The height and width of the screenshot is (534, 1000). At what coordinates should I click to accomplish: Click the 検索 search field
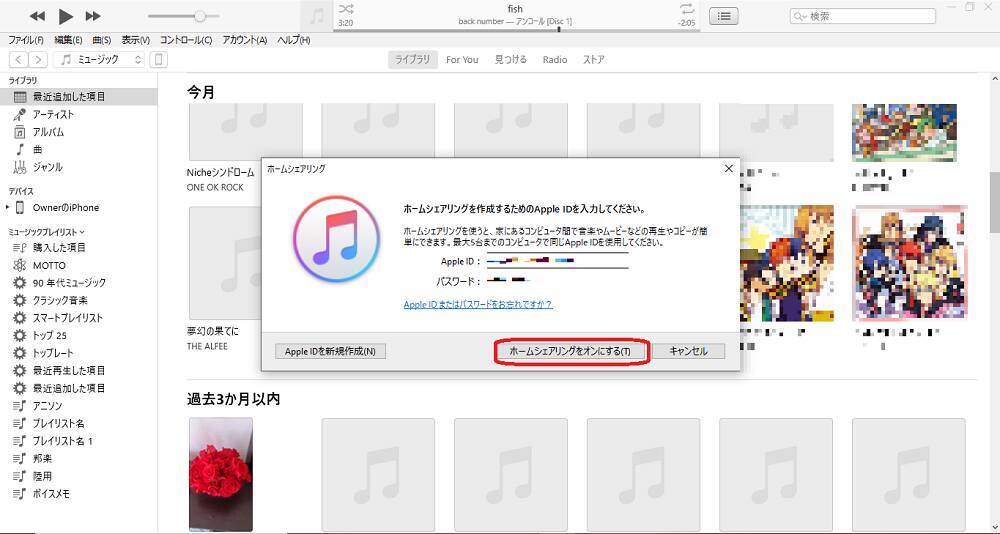pyautogui.click(x=863, y=17)
